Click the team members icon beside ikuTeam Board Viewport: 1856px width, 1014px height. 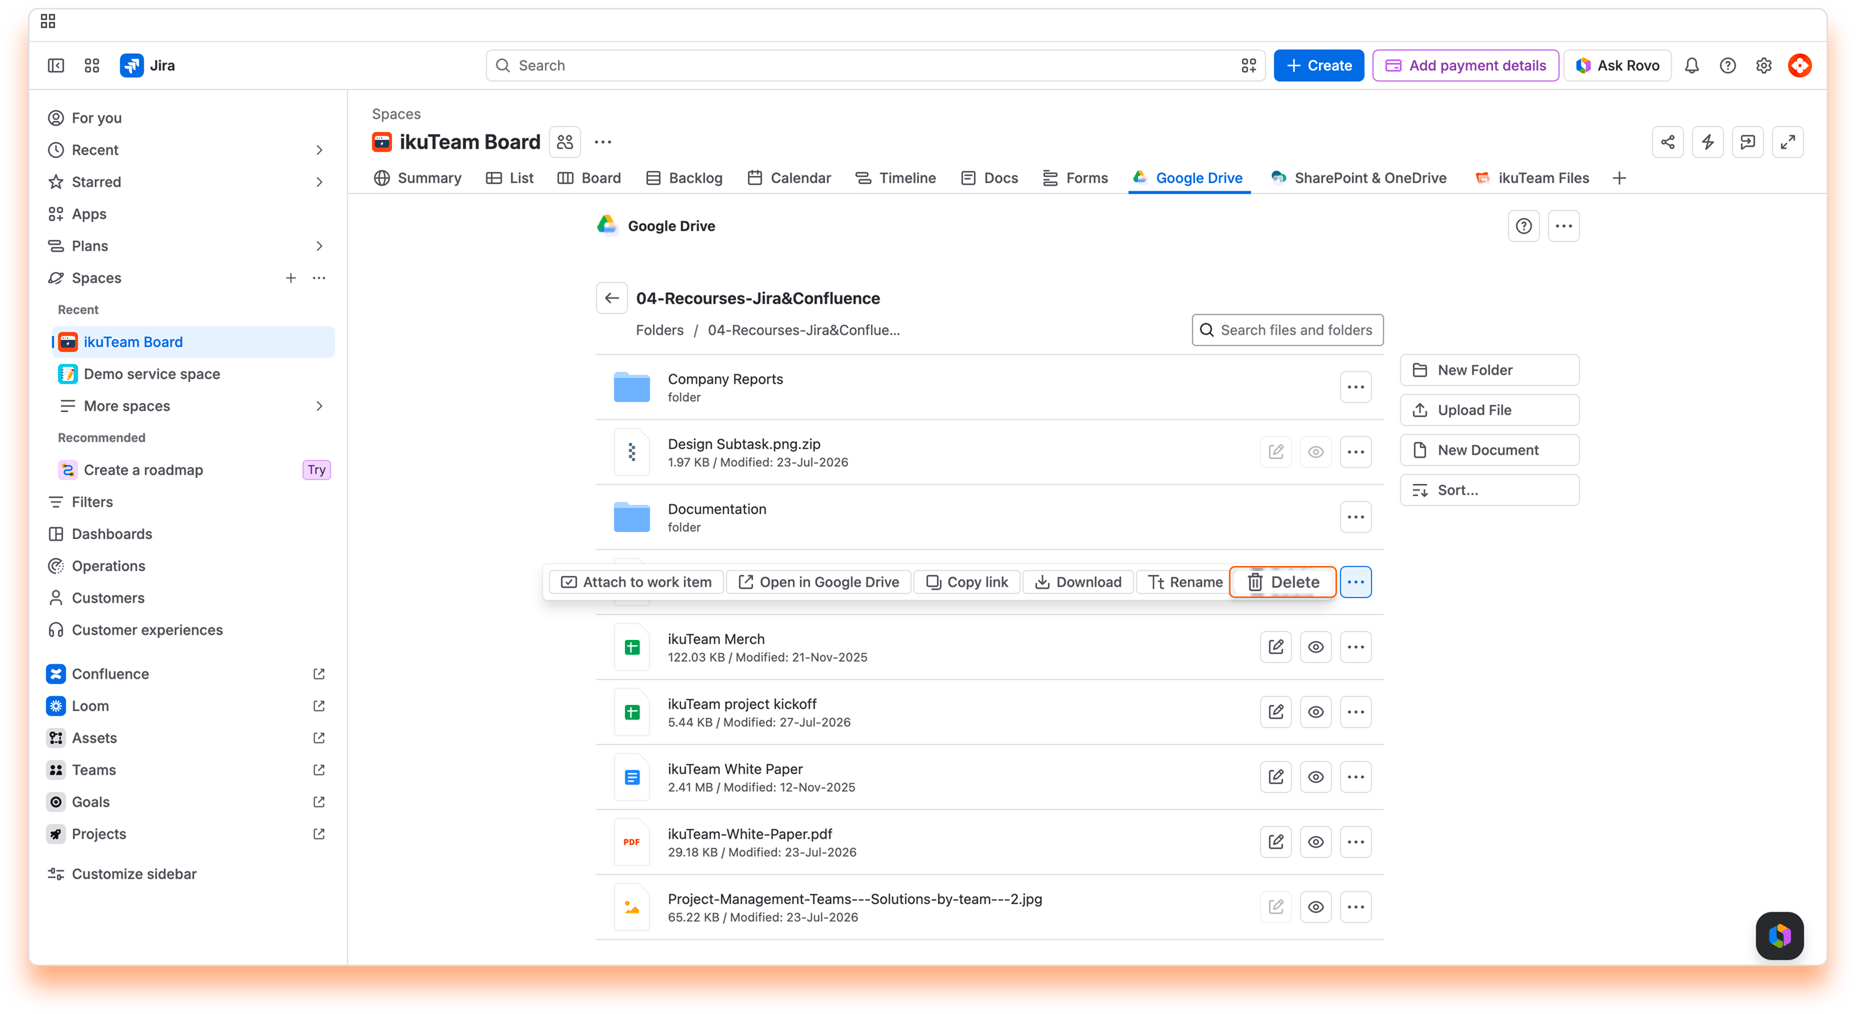tap(565, 142)
